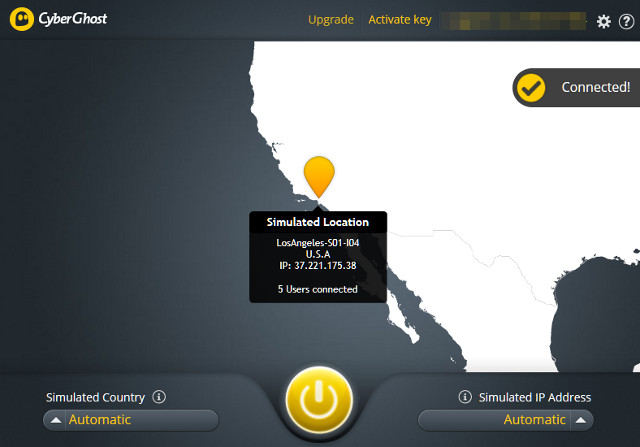This screenshot has height=447, width=640.
Task: Click the CyberGhost brand name text
Action: (x=73, y=19)
